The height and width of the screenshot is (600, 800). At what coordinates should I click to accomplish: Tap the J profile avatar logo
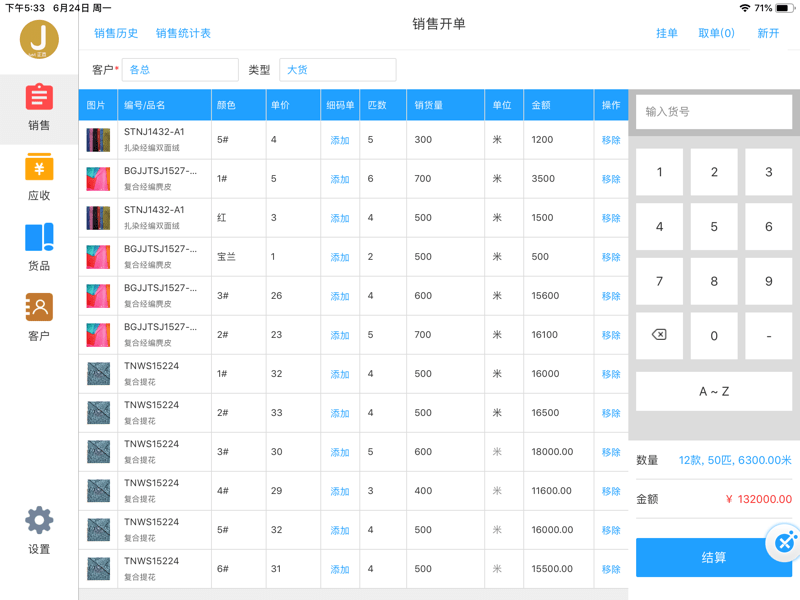pyautogui.click(x=39, y=40)
